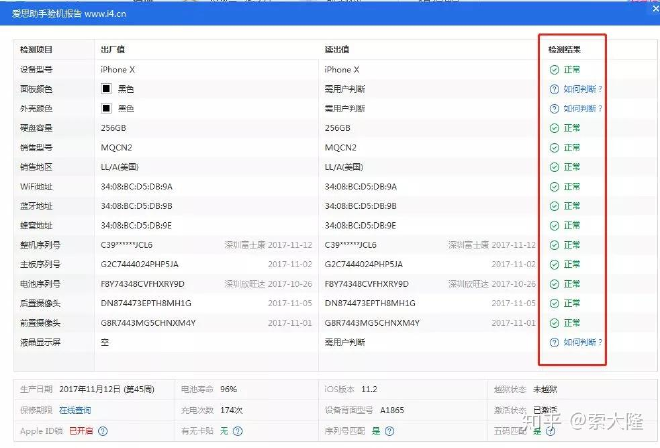Click the green check icon in 蓝牙地址 row

pos(554,206)
